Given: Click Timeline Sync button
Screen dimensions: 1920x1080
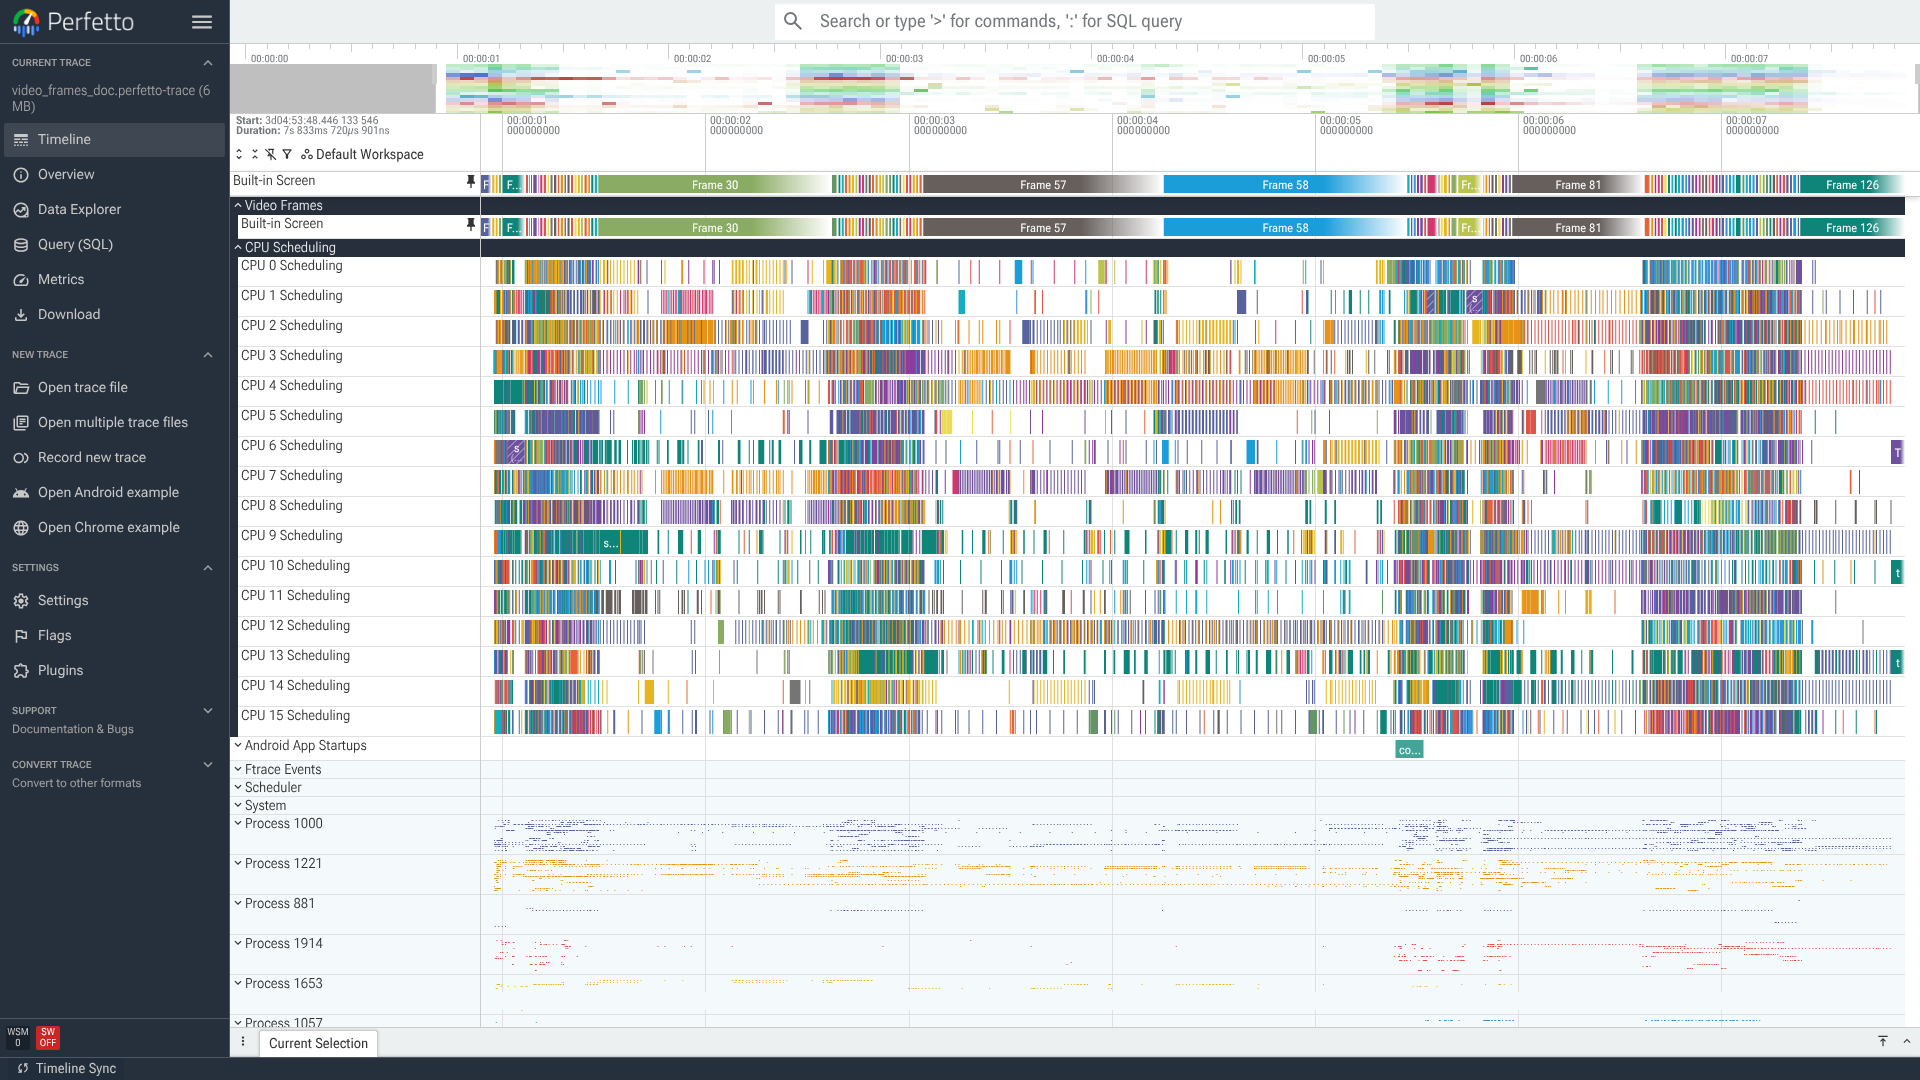Looking at the screenshot, I should pyautogui.click(x=66, y=1068).
